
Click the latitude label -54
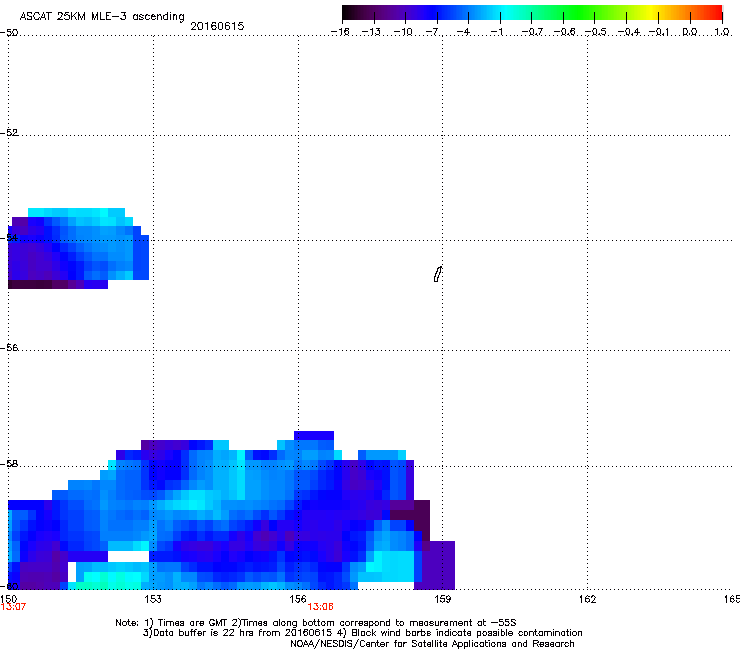pyautogui.click(x=9, y=237)
